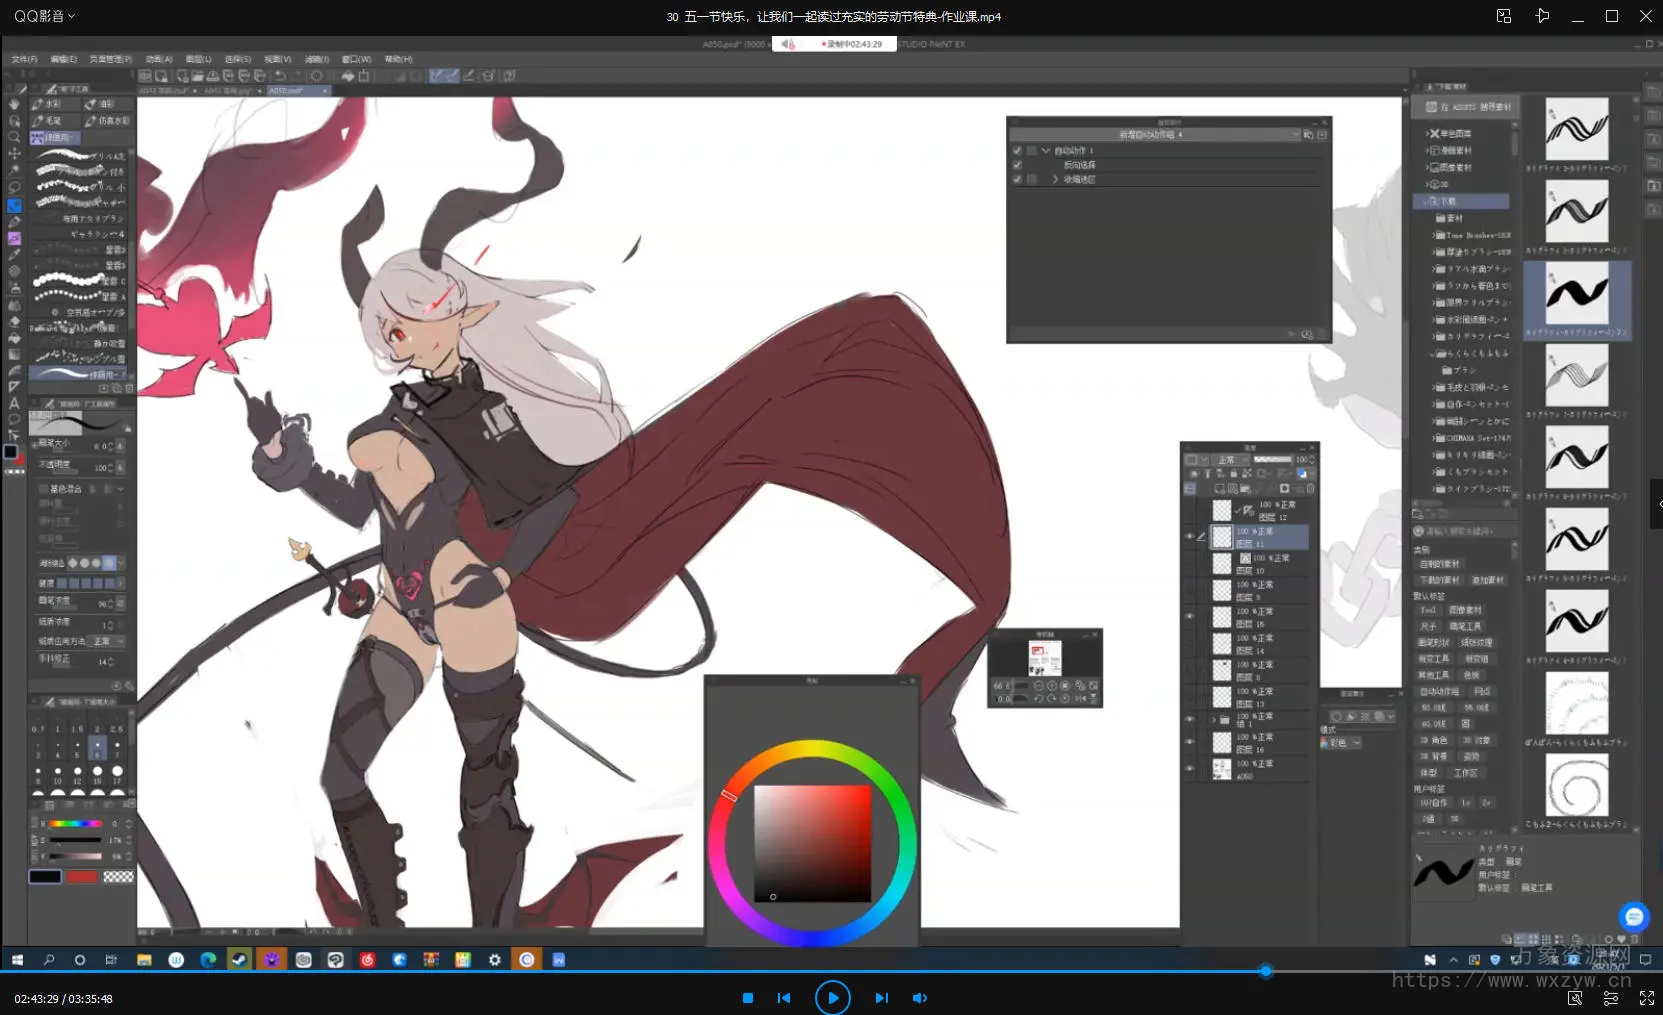Toggle checkbox for auto action 自动动作 1
Image resolution: width=1663 pixels, height=1015 pixels.
[x=1017, y=151]
